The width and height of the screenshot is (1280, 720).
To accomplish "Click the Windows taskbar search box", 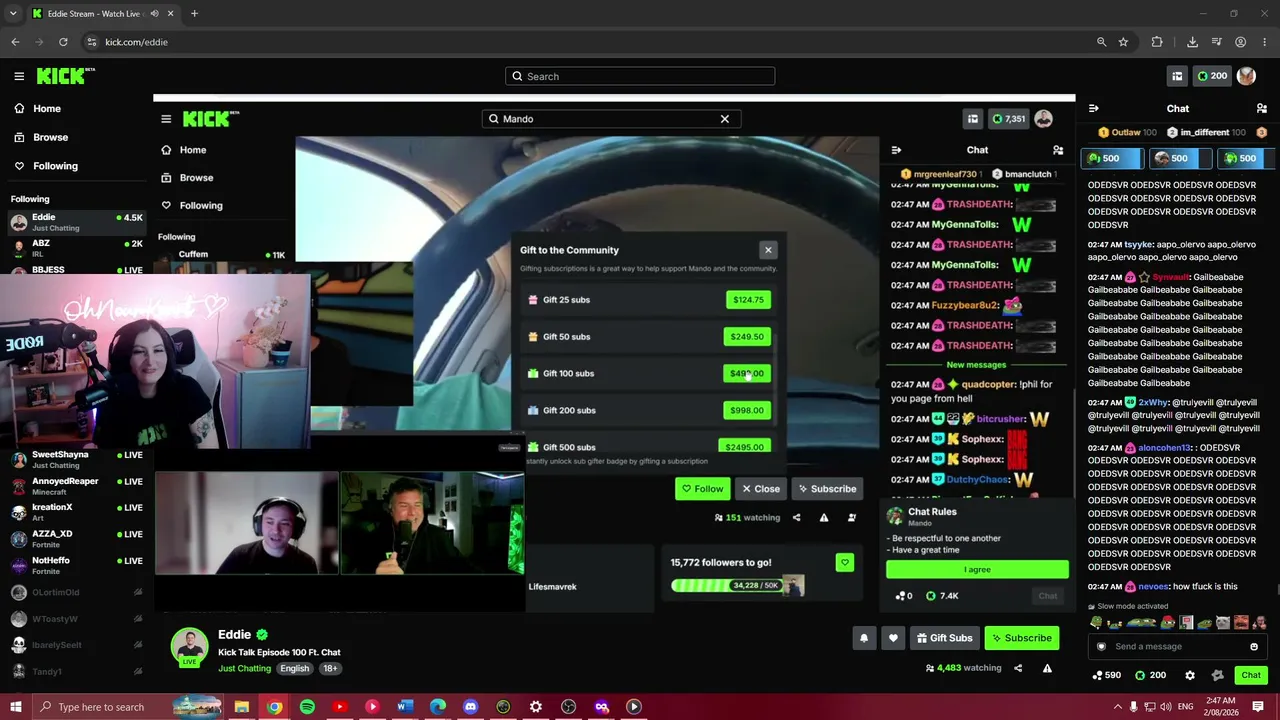I will coord(103,707).
